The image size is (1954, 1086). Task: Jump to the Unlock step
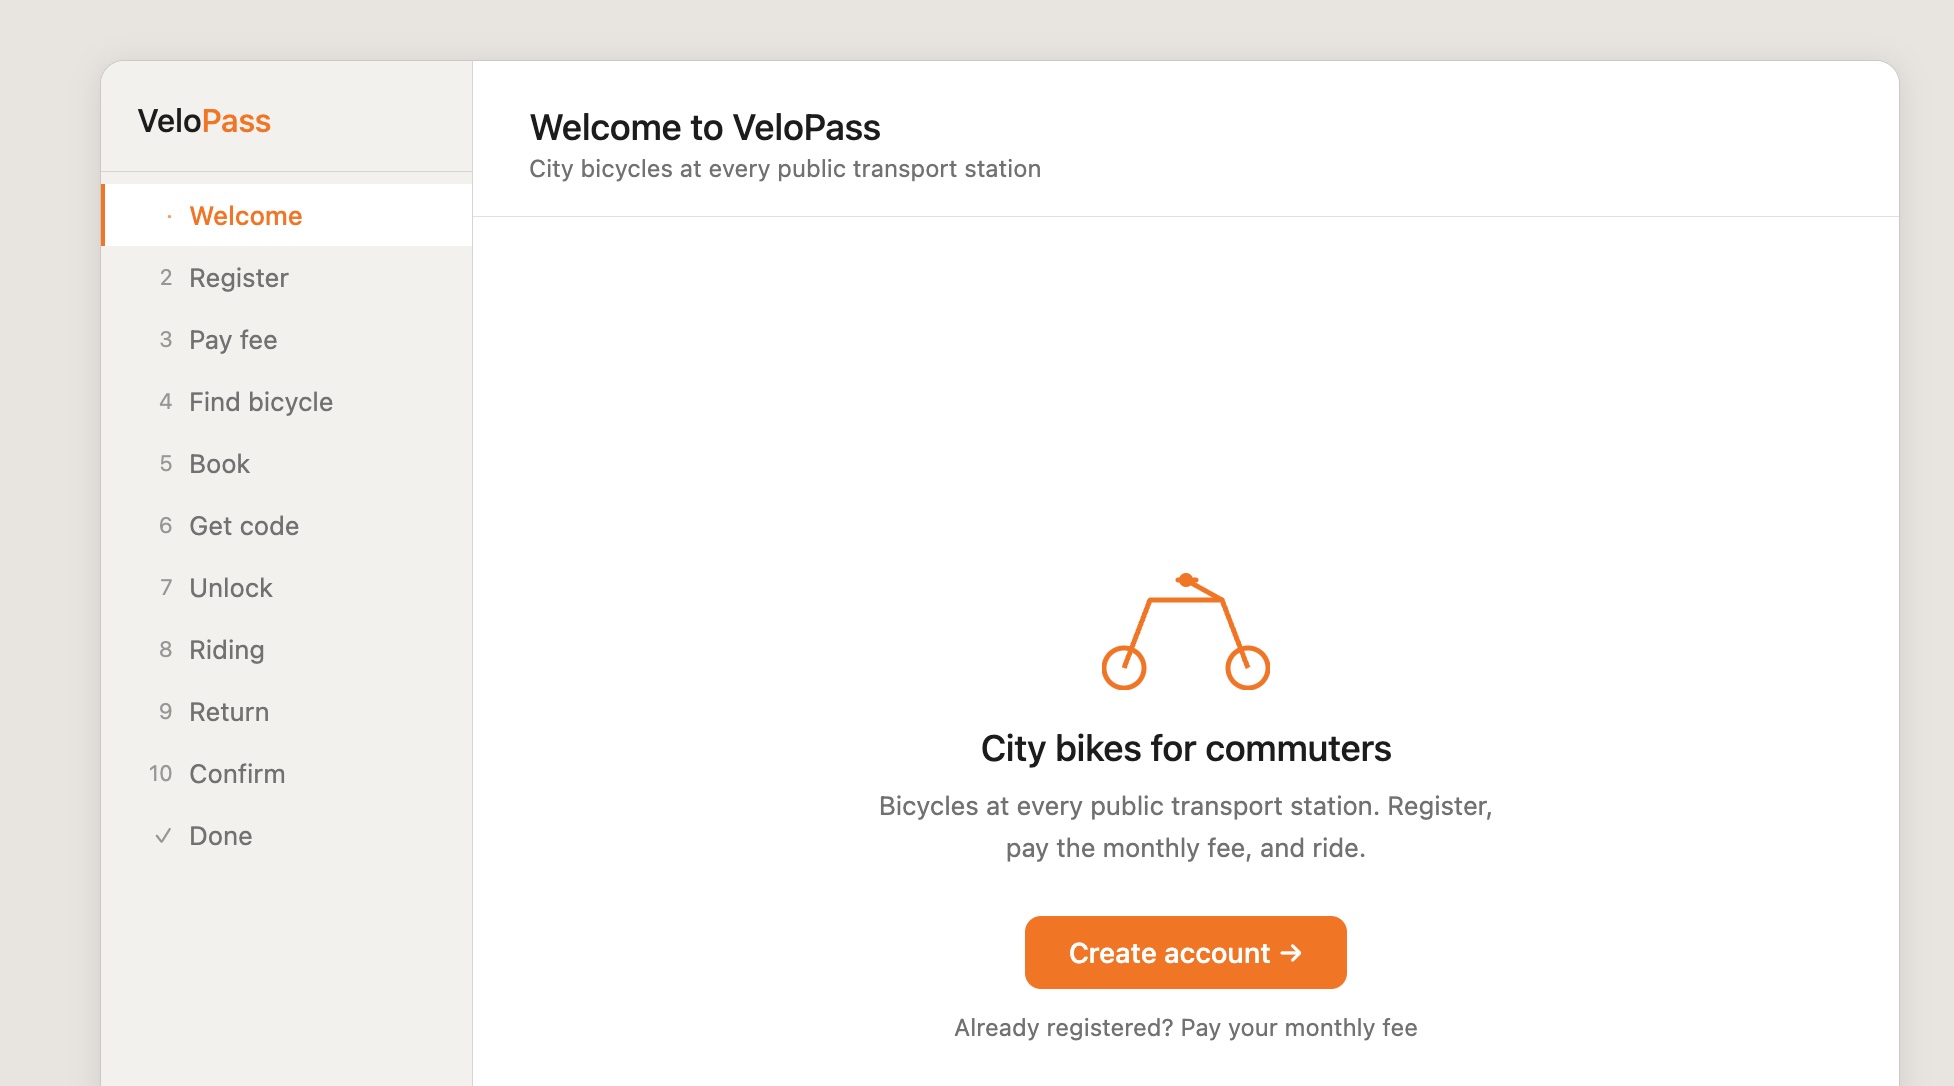pyautogui.click(x=230, y=588)
